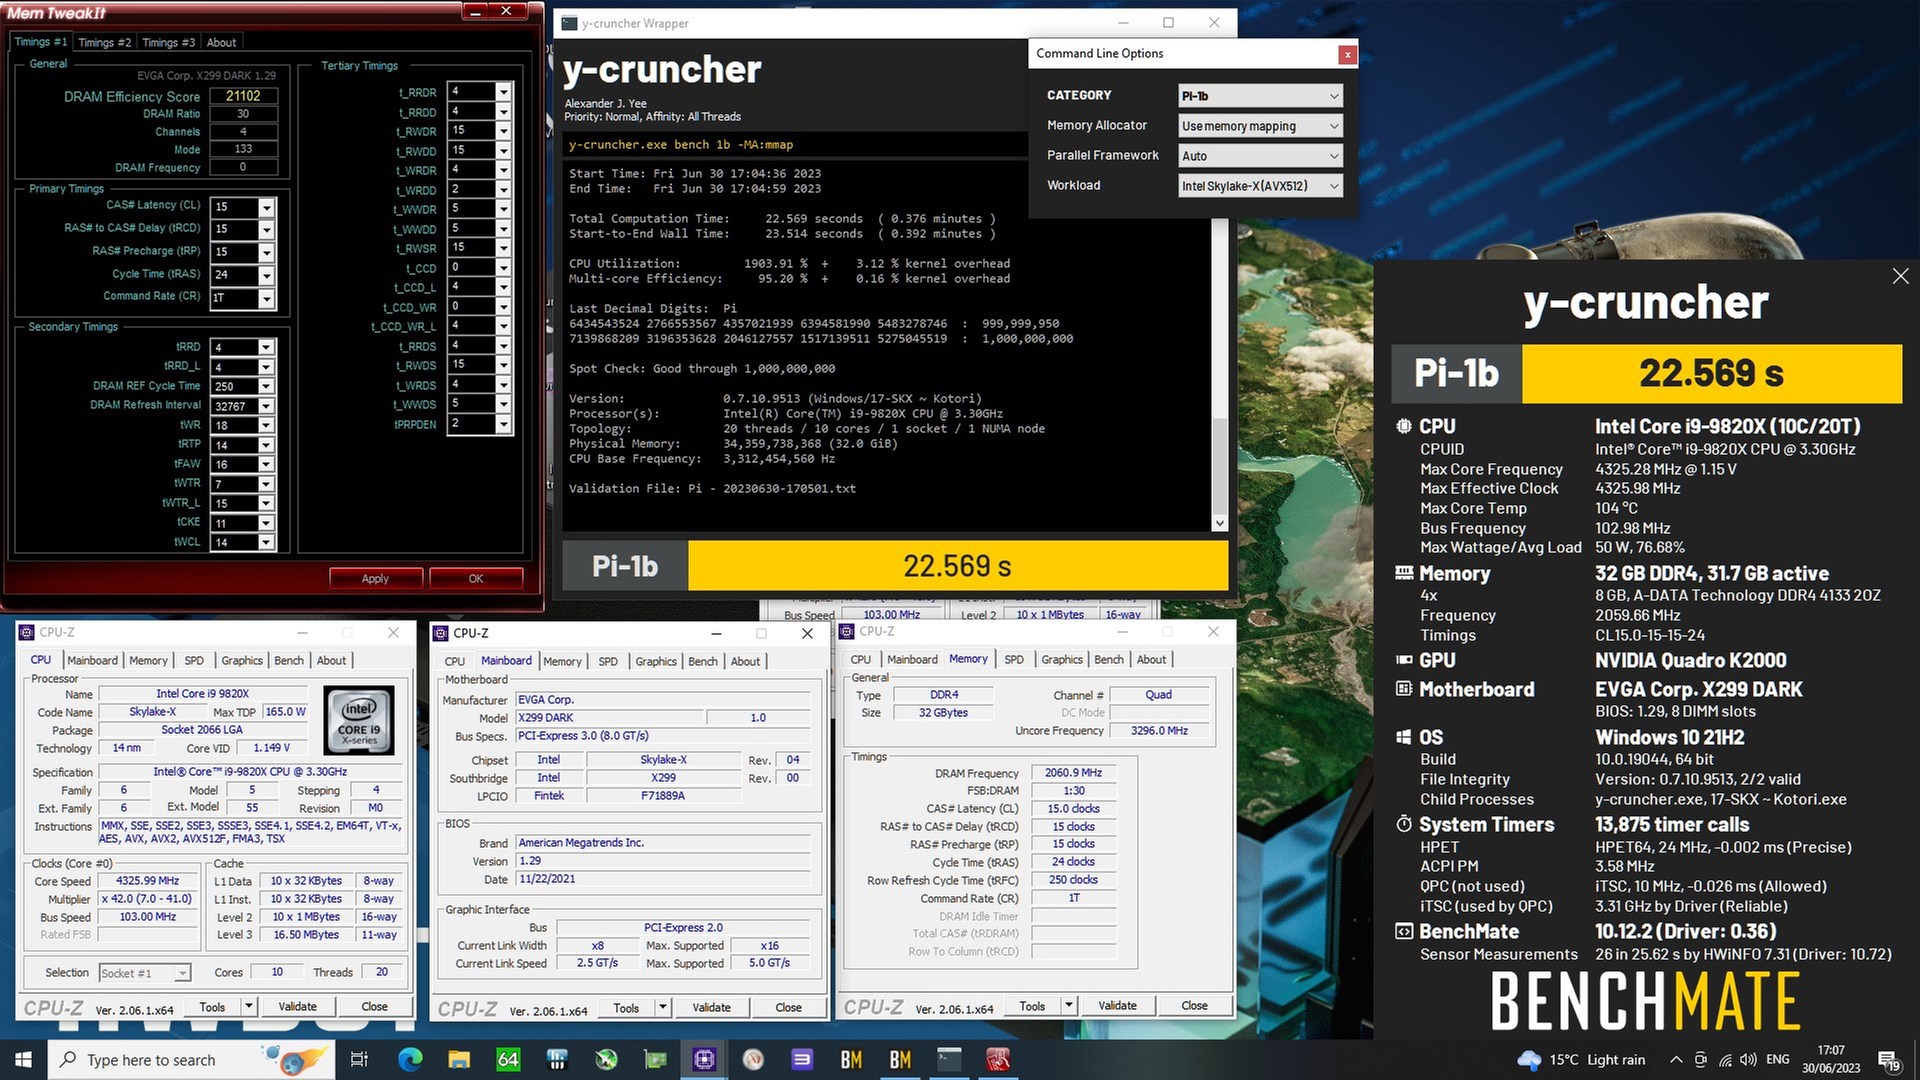The width and height of the screenshot is (1920, 1080).
Task: Click the clock showing 17:07 30/06/2023
Action: [1831, 1059]
